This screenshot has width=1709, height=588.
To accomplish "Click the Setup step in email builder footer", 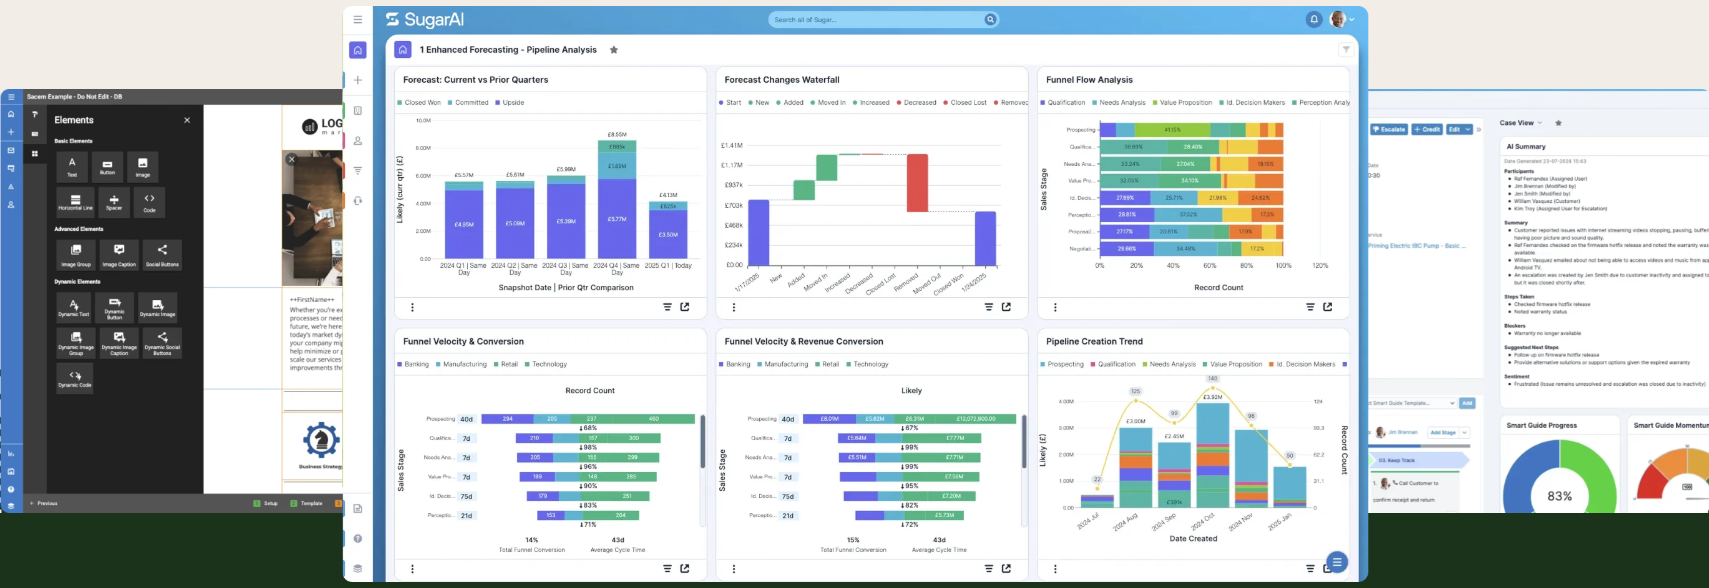I will [266, 503].
